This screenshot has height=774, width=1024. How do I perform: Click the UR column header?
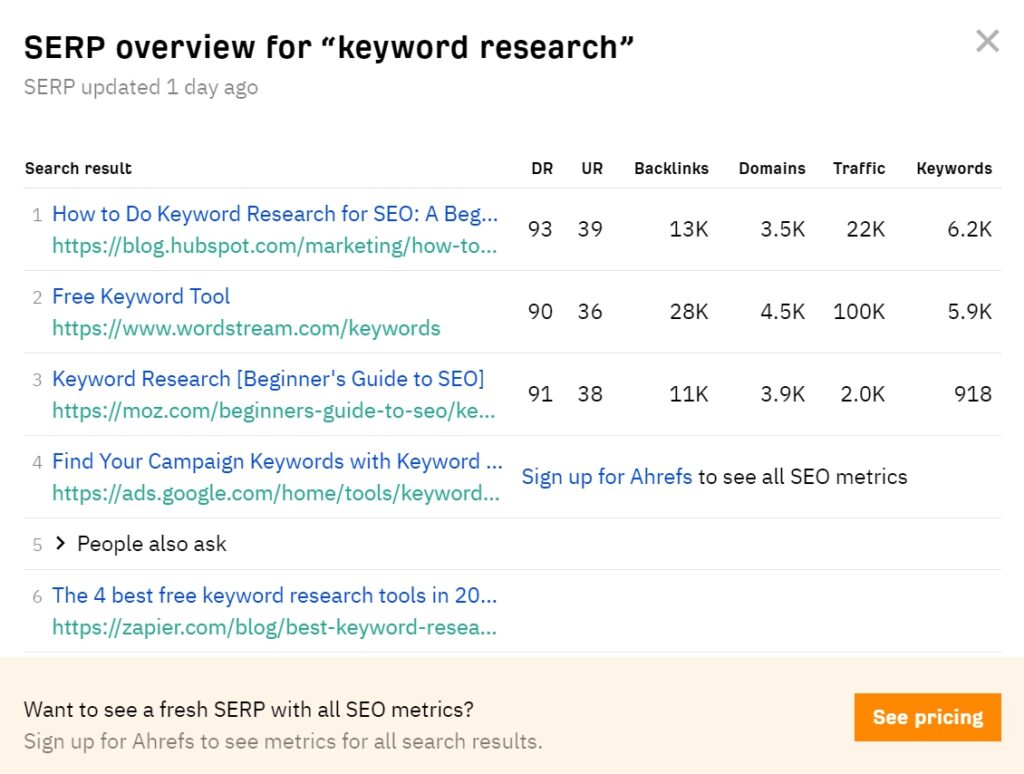592,169
